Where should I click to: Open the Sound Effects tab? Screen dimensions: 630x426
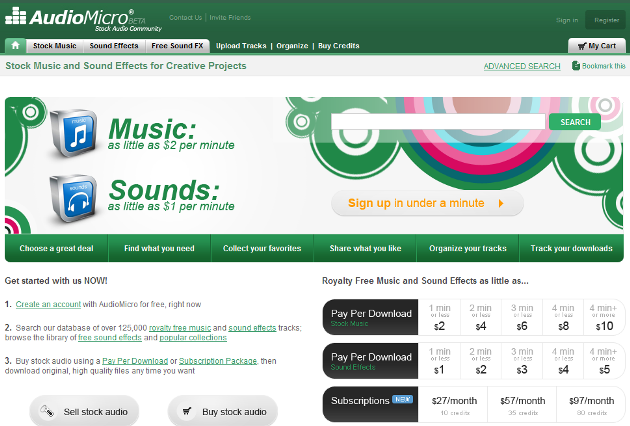click(114, 46)
